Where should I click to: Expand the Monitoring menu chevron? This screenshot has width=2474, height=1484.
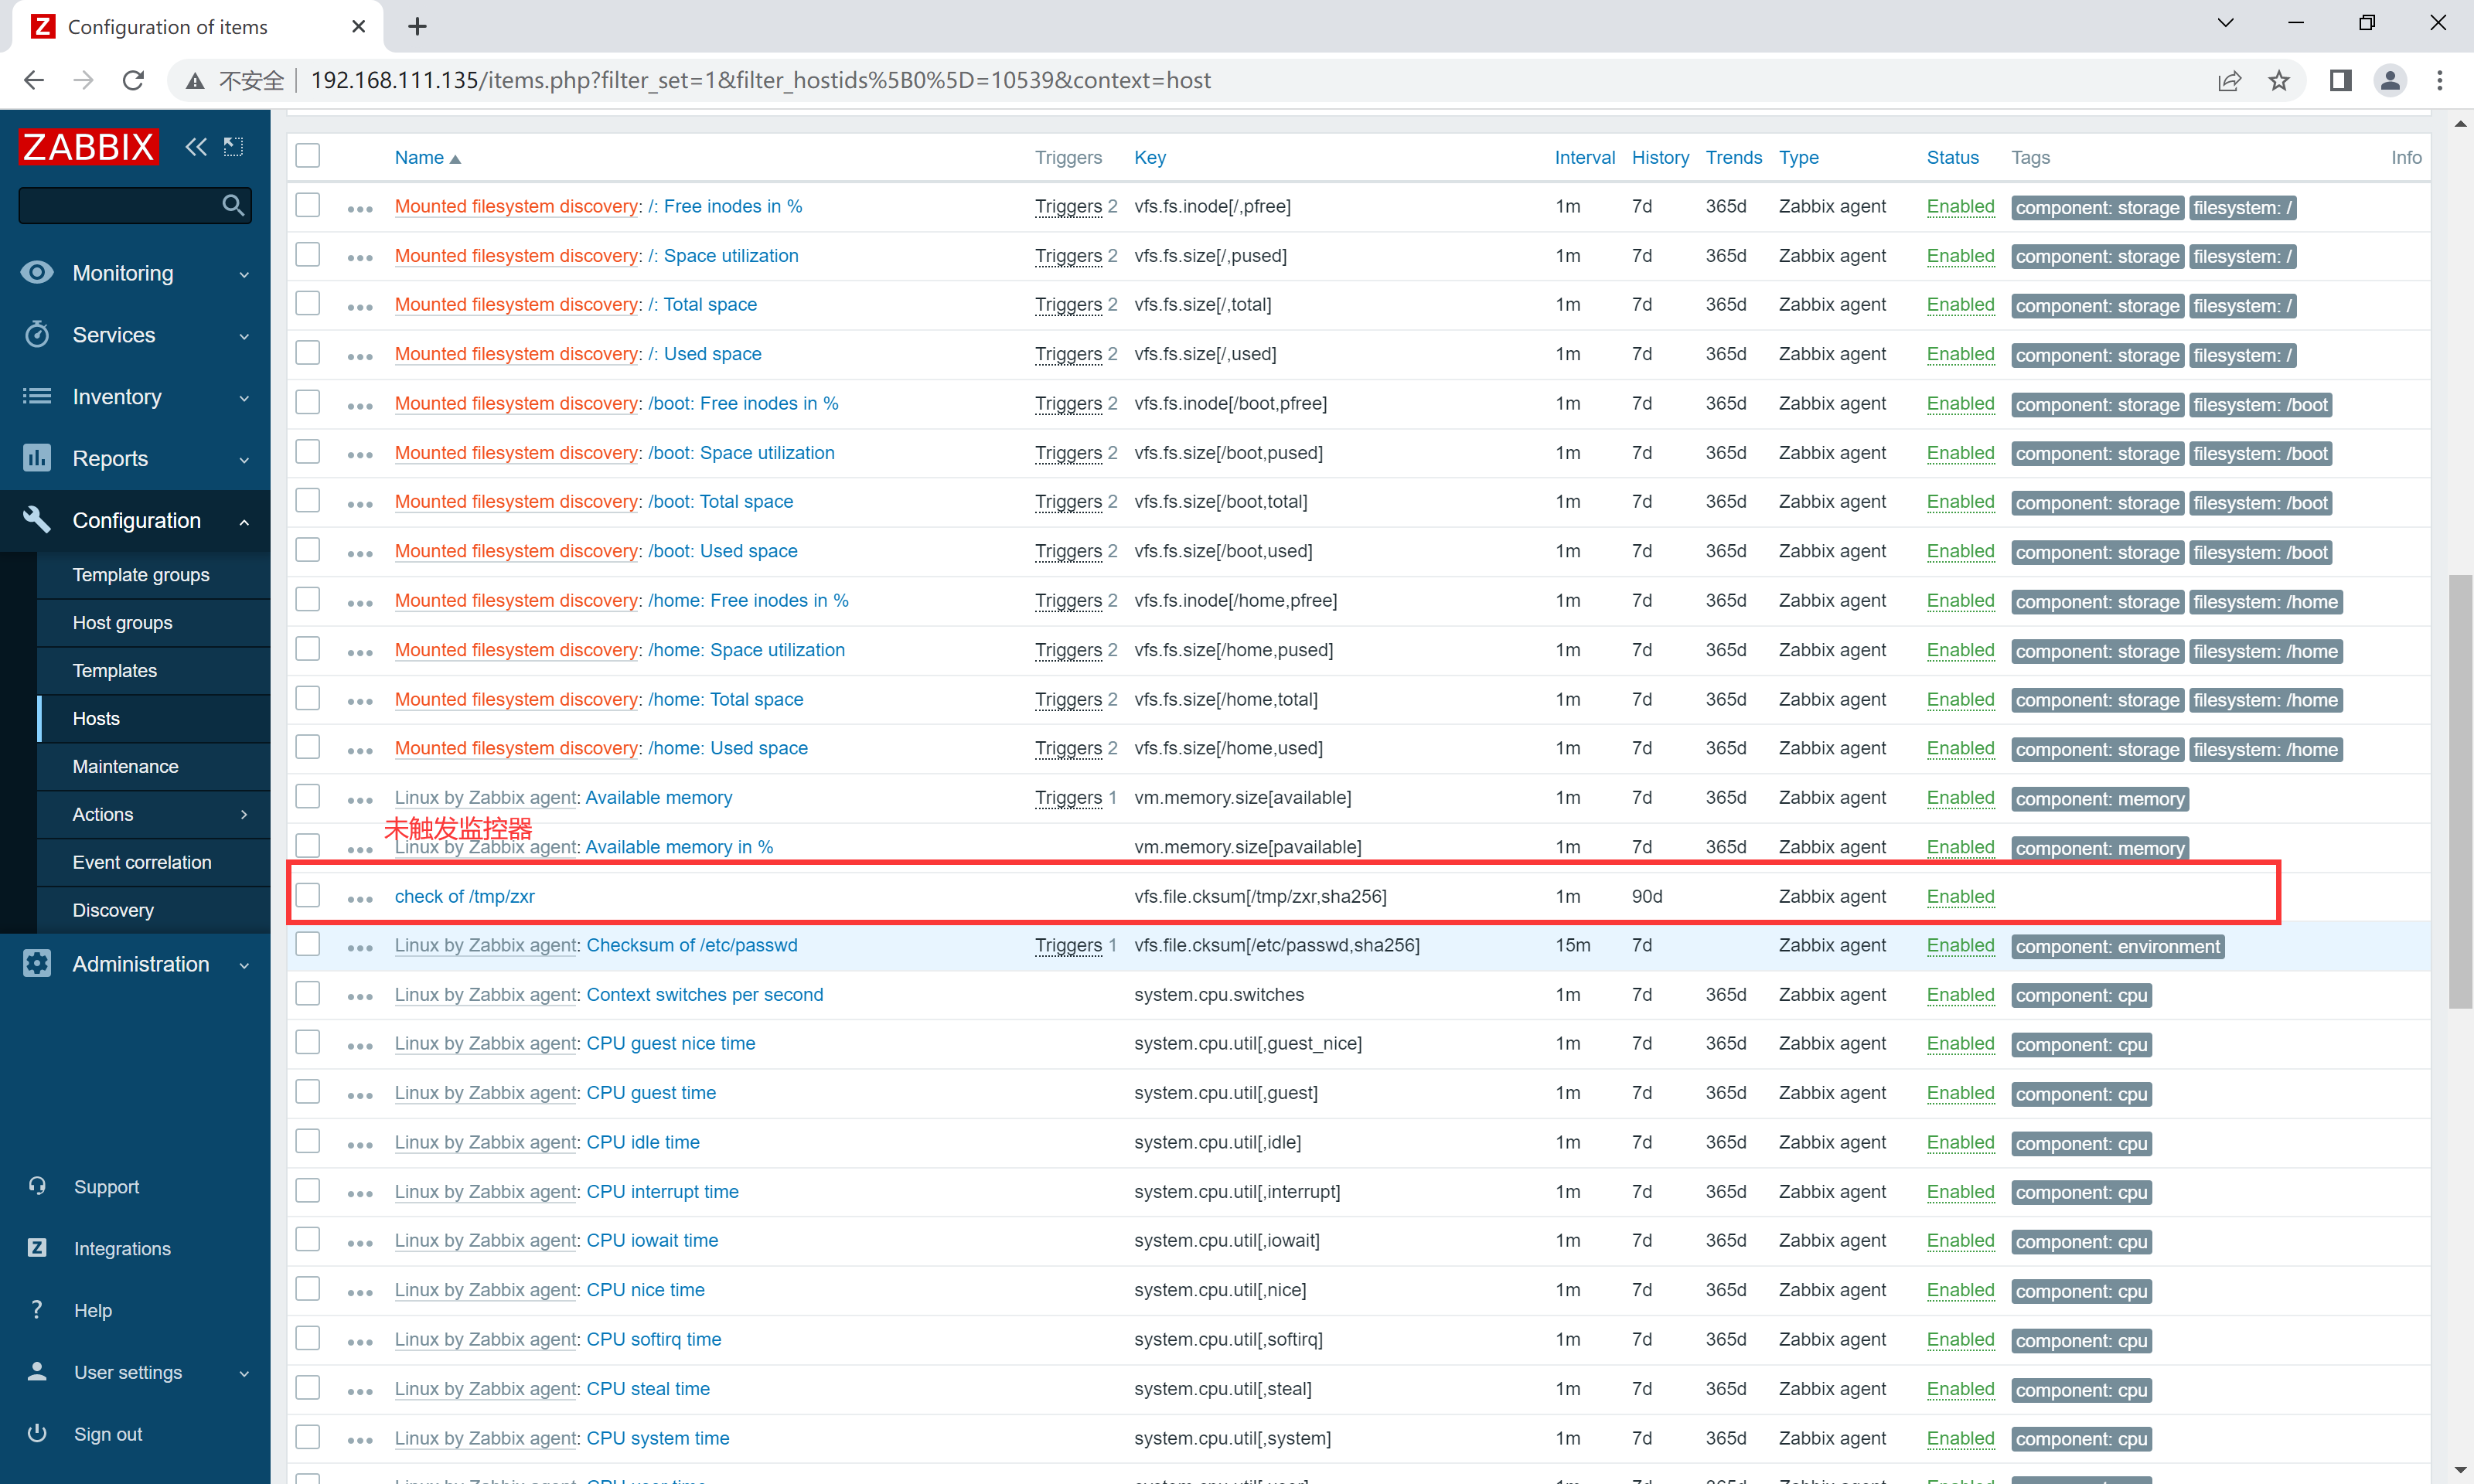tap(244, 274)
